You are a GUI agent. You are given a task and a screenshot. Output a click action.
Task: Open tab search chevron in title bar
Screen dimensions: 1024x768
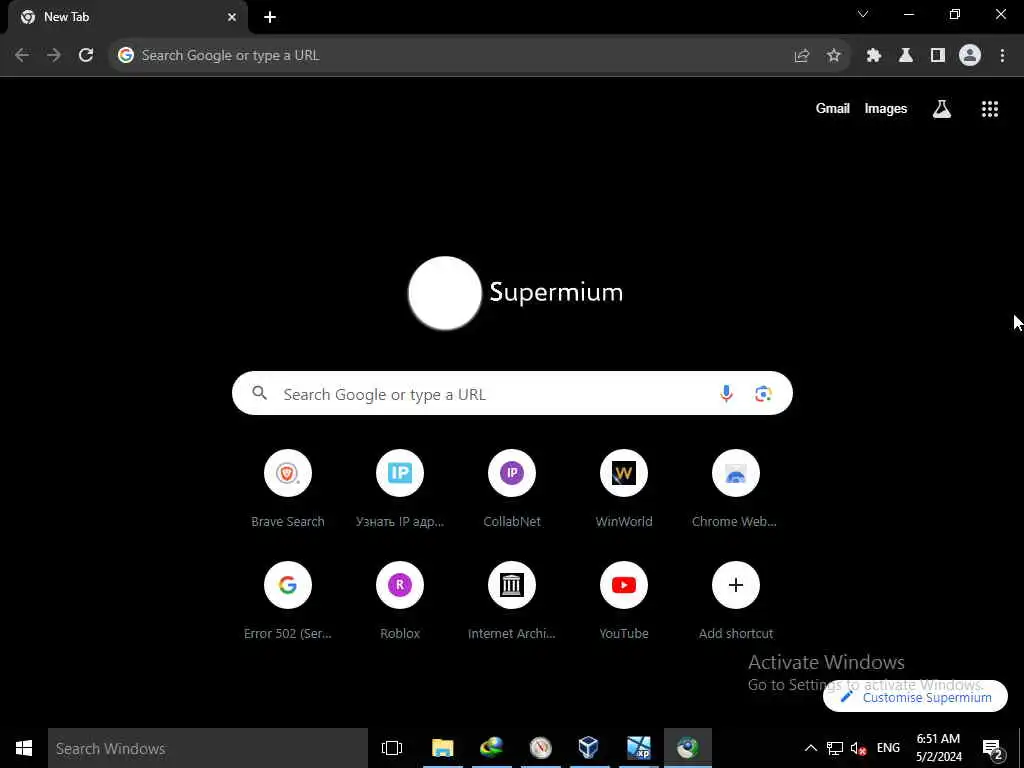(863, 14)
